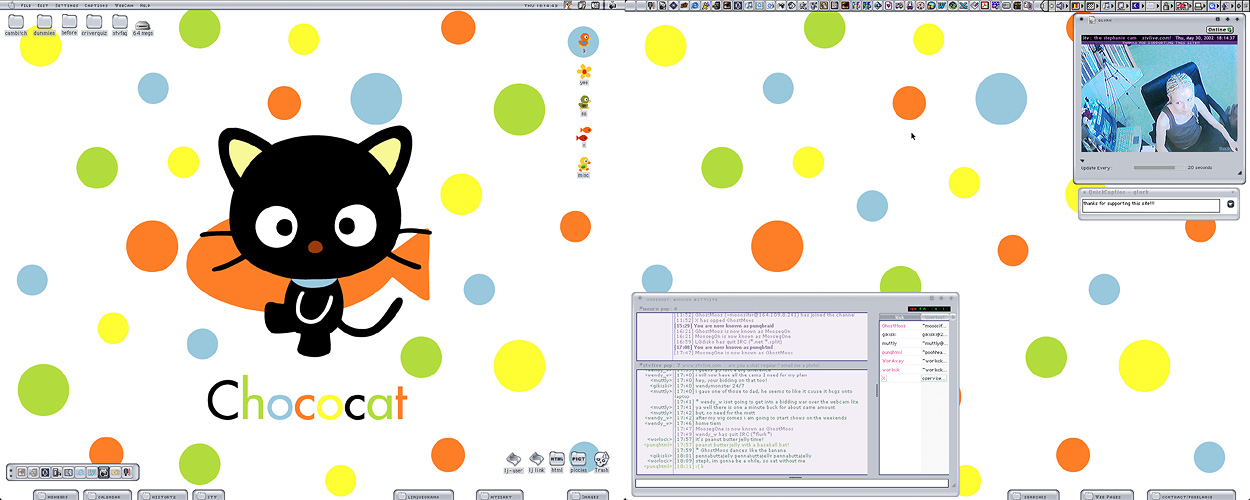Open the Settings menu in menu bar
The image size is (1250, 500).
coord(67,4)
